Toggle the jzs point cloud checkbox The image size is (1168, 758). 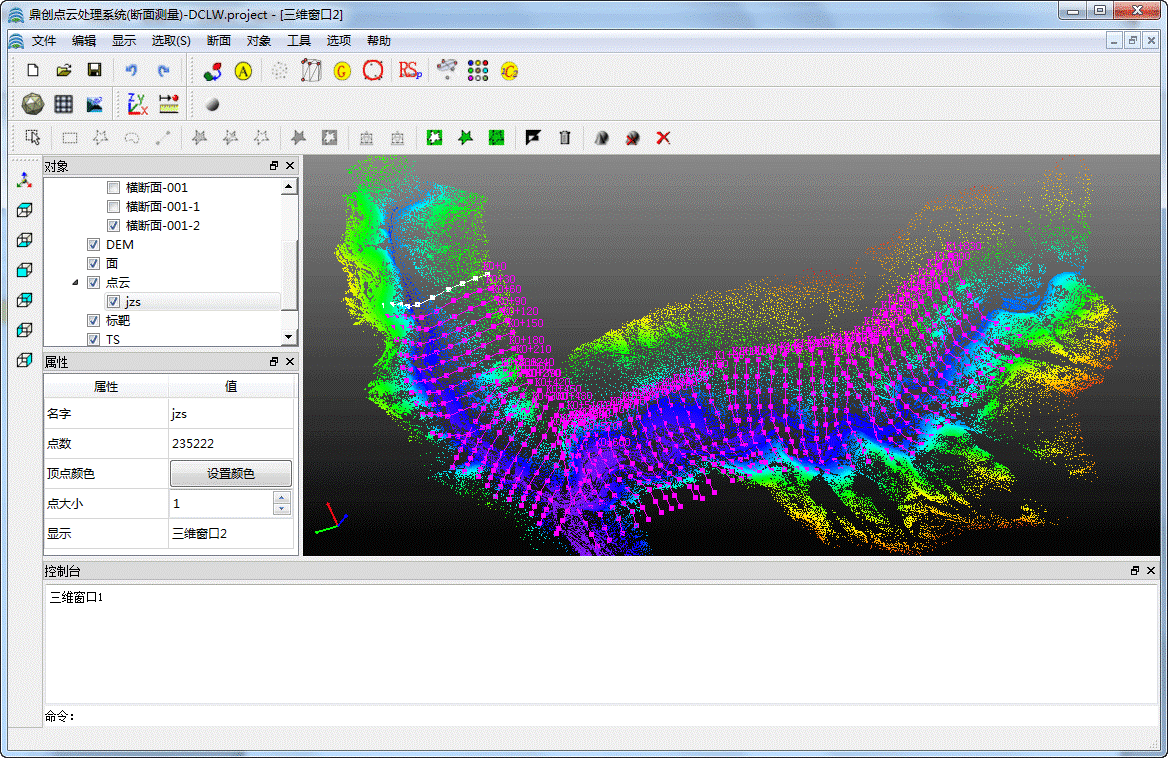click(113, 302)
